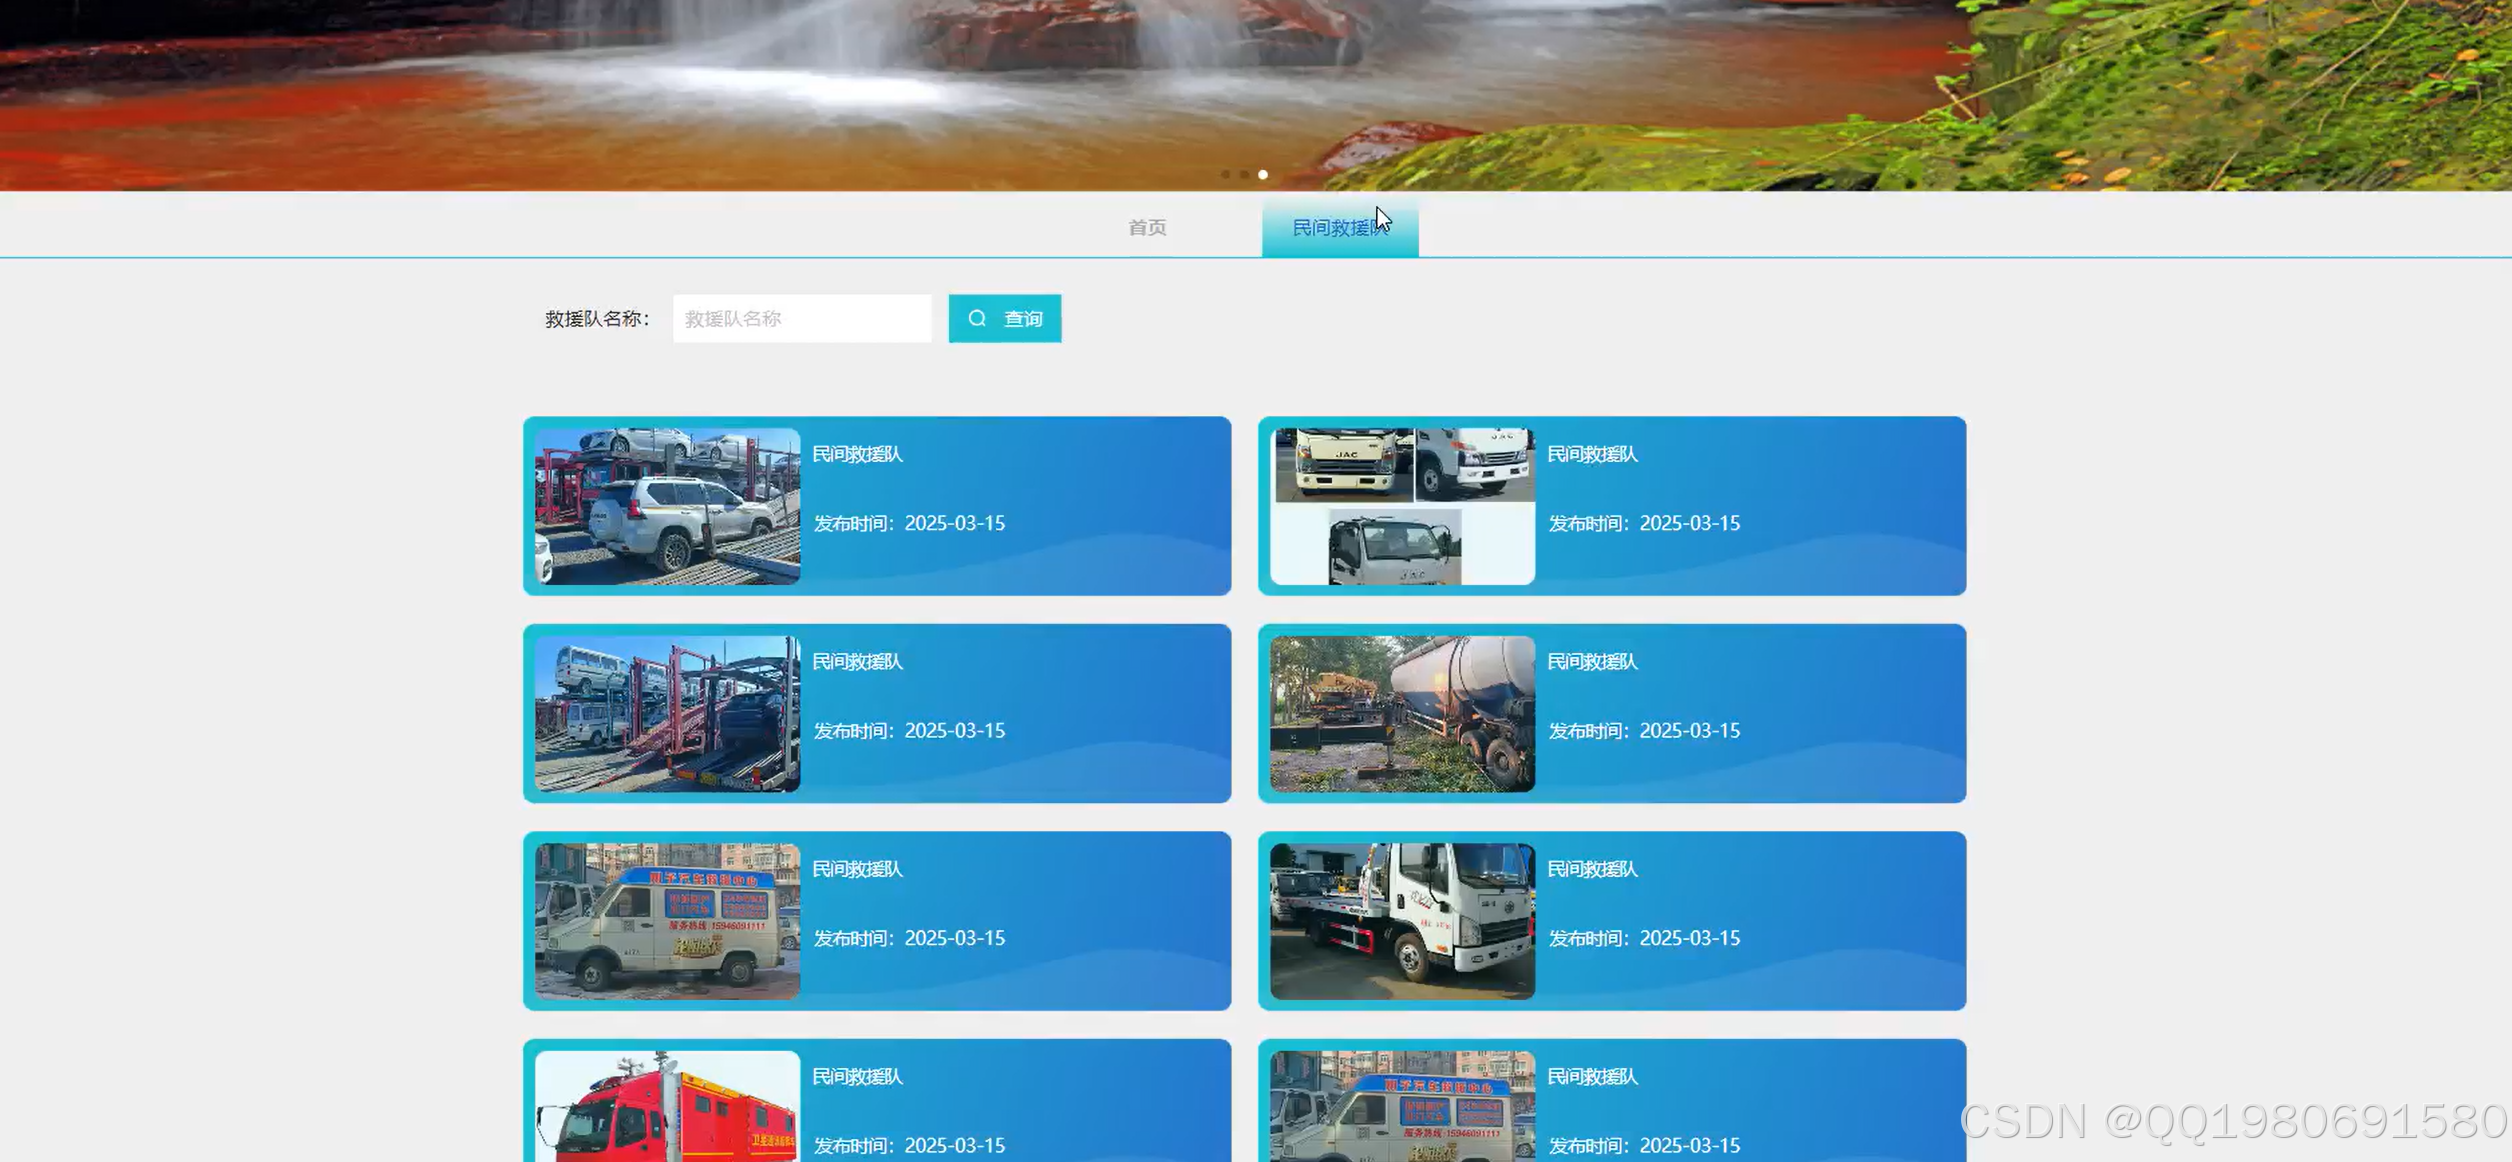
Task: Open thumbnail of white SUV on car carrier
Action: pos(667,506)
